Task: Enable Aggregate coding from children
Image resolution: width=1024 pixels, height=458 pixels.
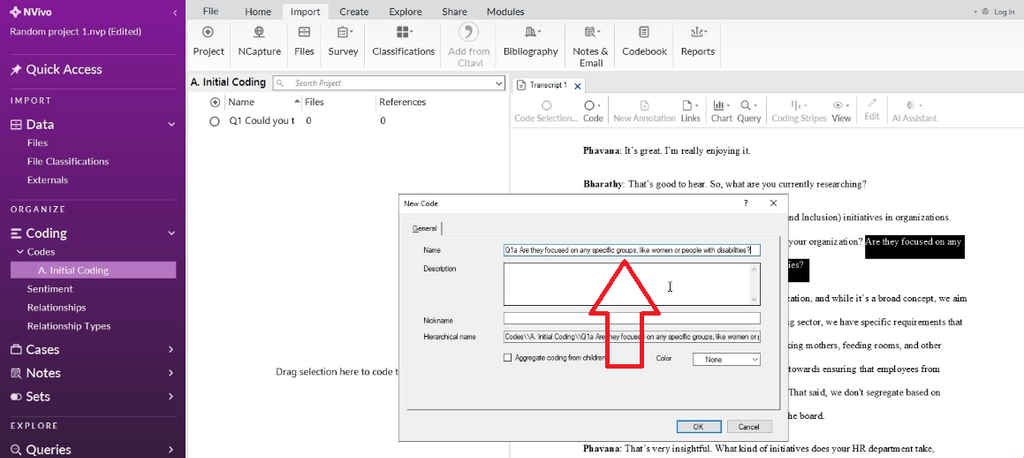Action: [507, 358]
